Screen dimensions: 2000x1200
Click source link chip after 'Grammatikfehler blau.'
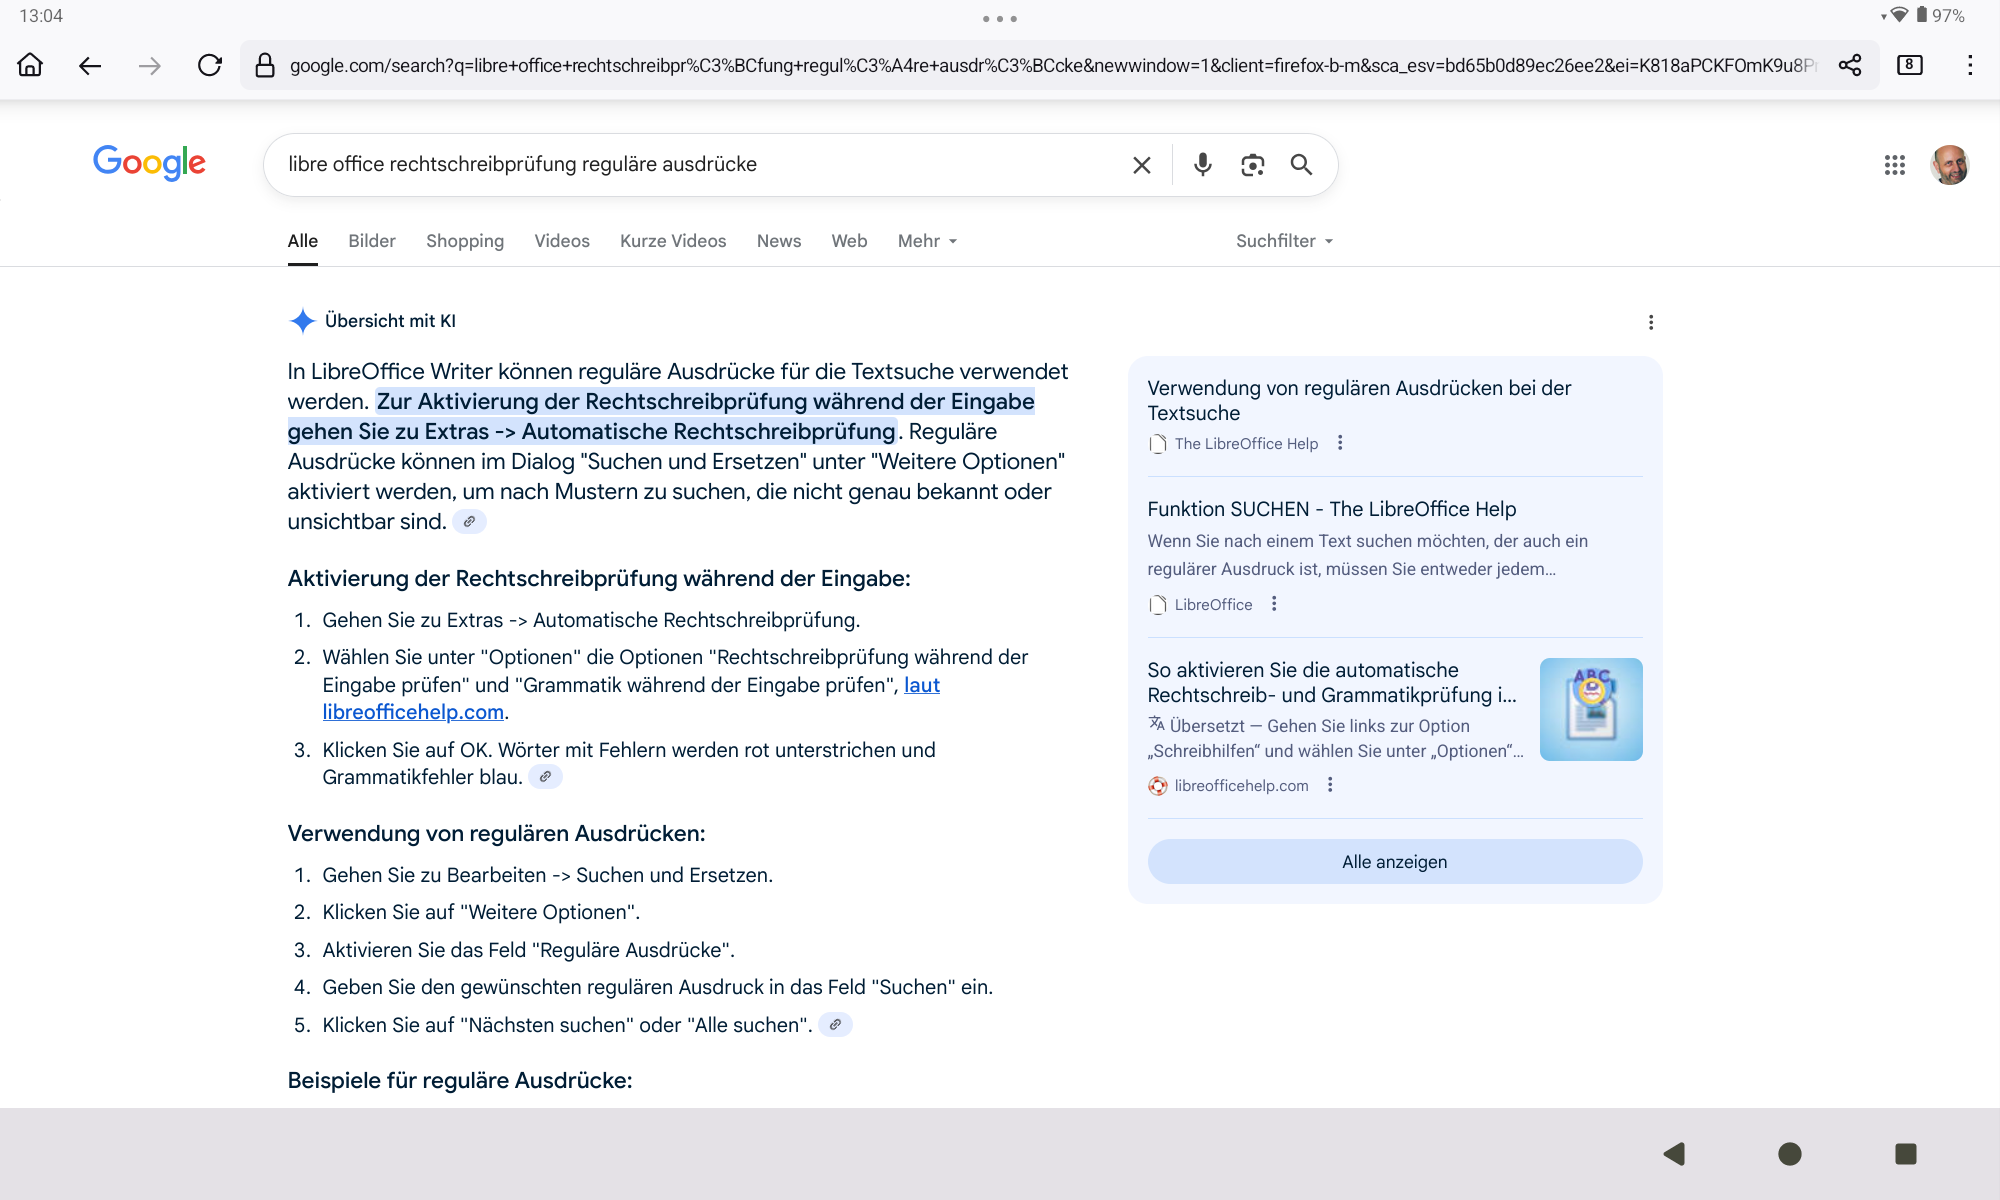tap(545, 777)
